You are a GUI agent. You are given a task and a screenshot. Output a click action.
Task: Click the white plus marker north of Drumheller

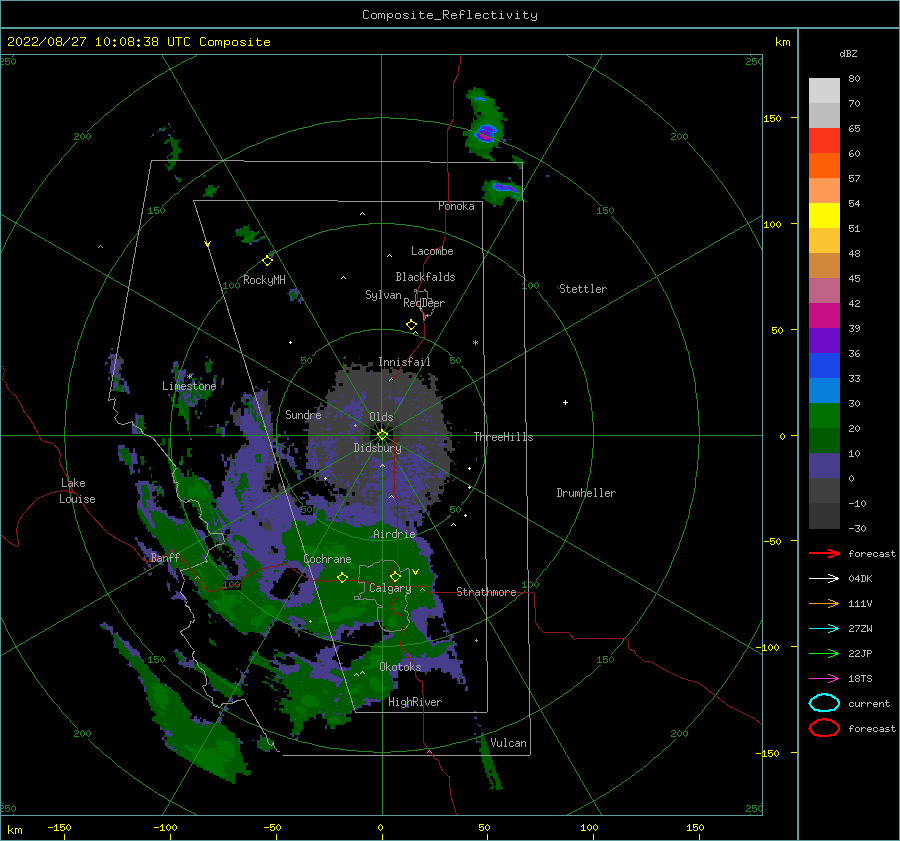565,402
